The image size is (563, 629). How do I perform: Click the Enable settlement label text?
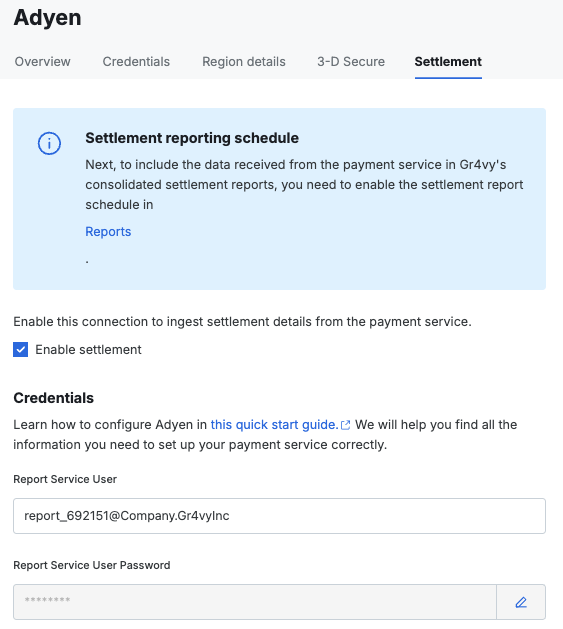(x=88, y=349)
